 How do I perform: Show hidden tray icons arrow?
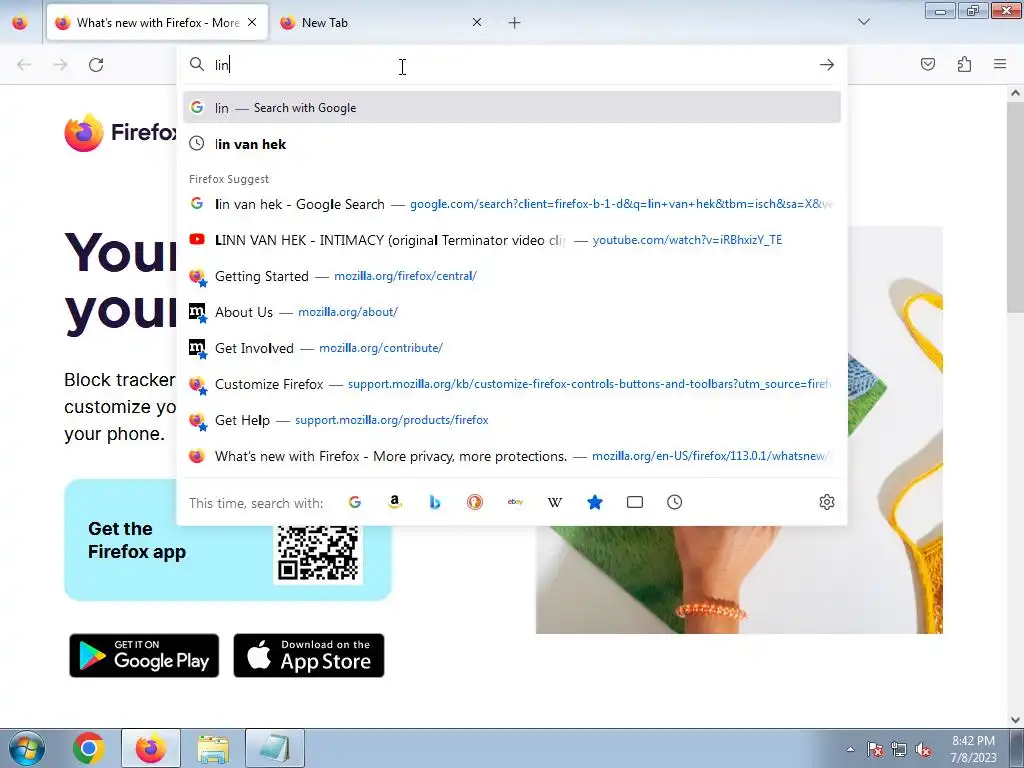850,749
